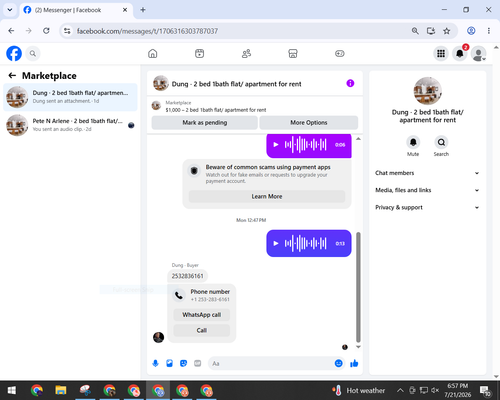Image resolution: width=500 pixels, height=400 pixels.
Task: Search in conversation via magnifier icon
Action: [441, 142]
